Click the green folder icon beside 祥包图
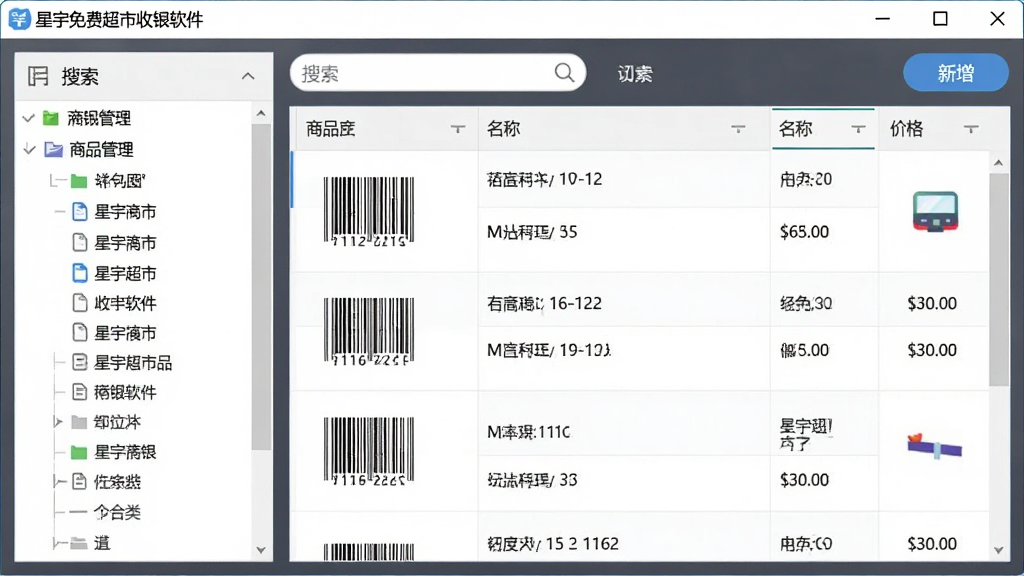The width and height of the screenshot is (1024, 576). pyautogui.click(x=79, y=181)
